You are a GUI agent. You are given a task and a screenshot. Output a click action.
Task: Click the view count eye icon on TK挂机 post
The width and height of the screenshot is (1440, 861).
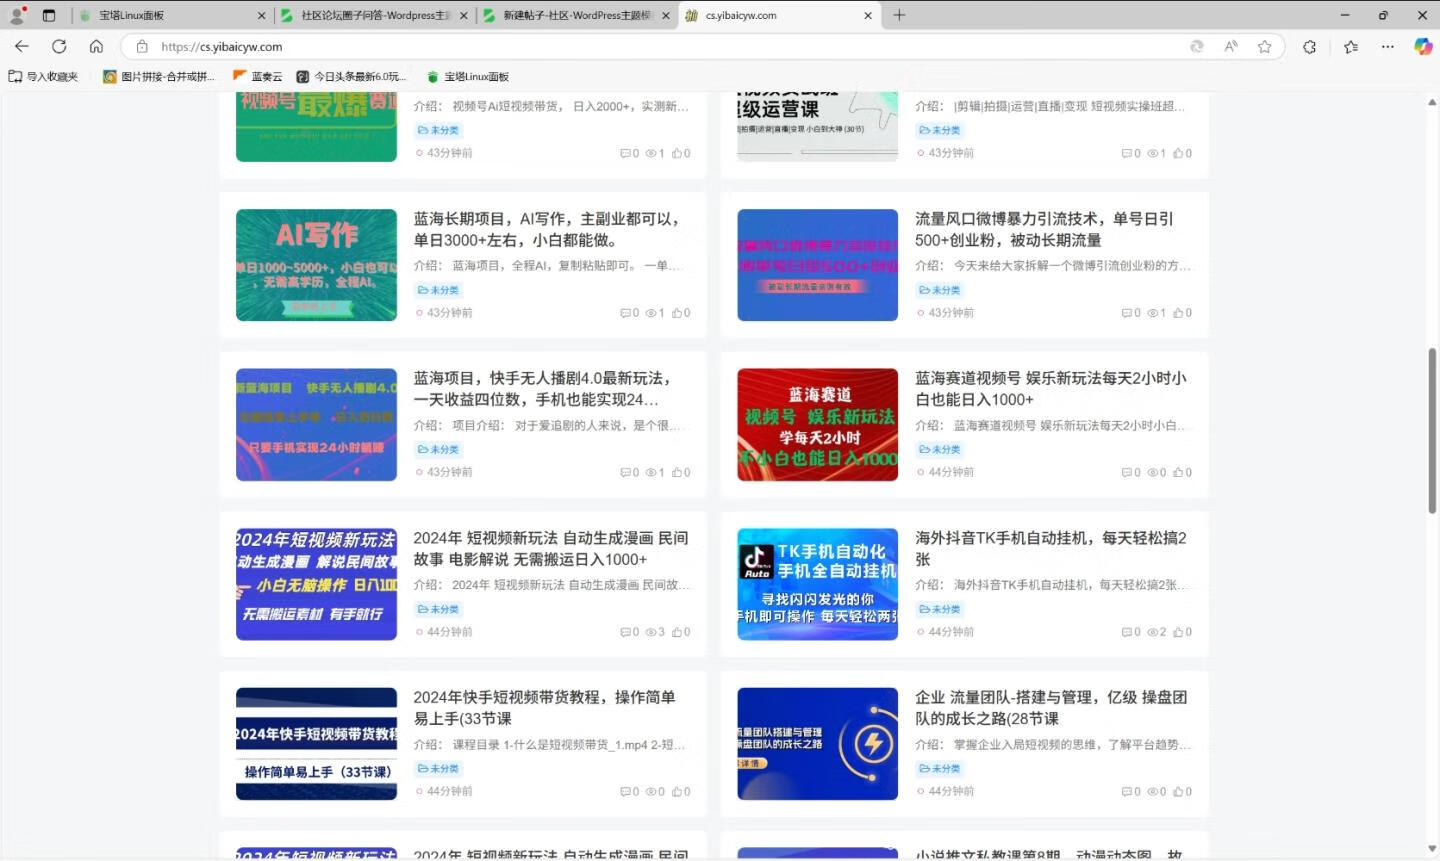pos(1155,631)
